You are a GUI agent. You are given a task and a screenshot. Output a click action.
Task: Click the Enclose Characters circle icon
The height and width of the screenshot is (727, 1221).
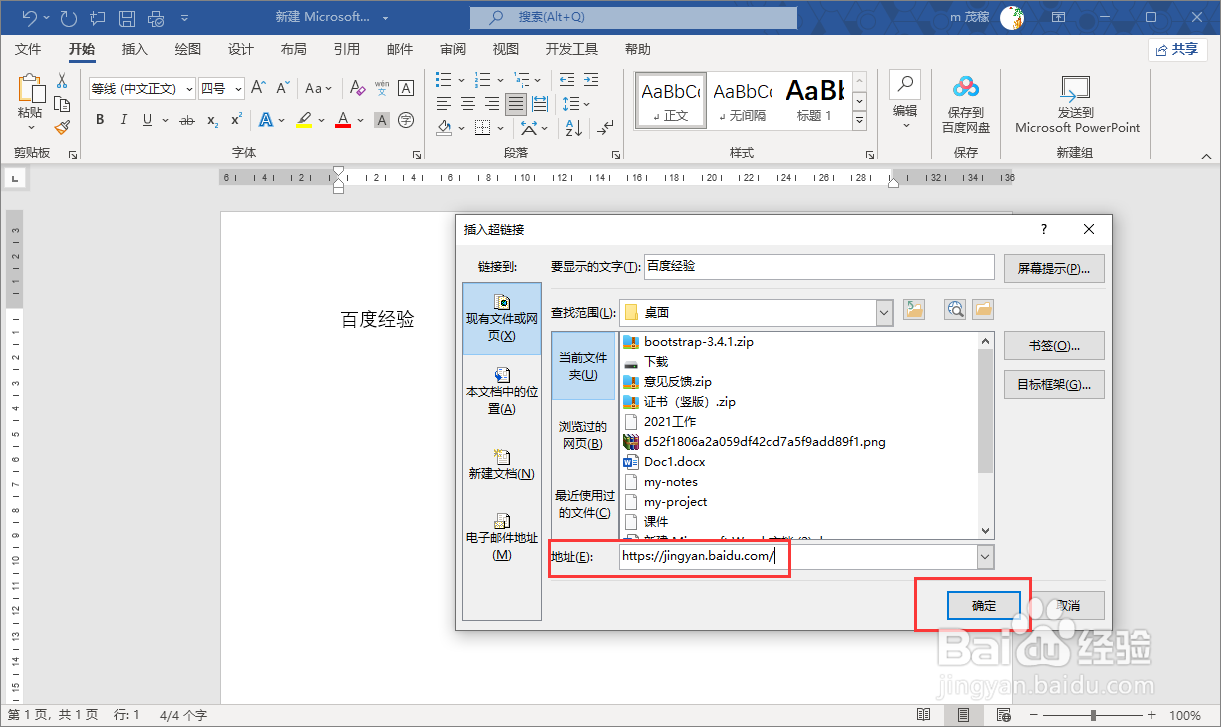point(406,120)
